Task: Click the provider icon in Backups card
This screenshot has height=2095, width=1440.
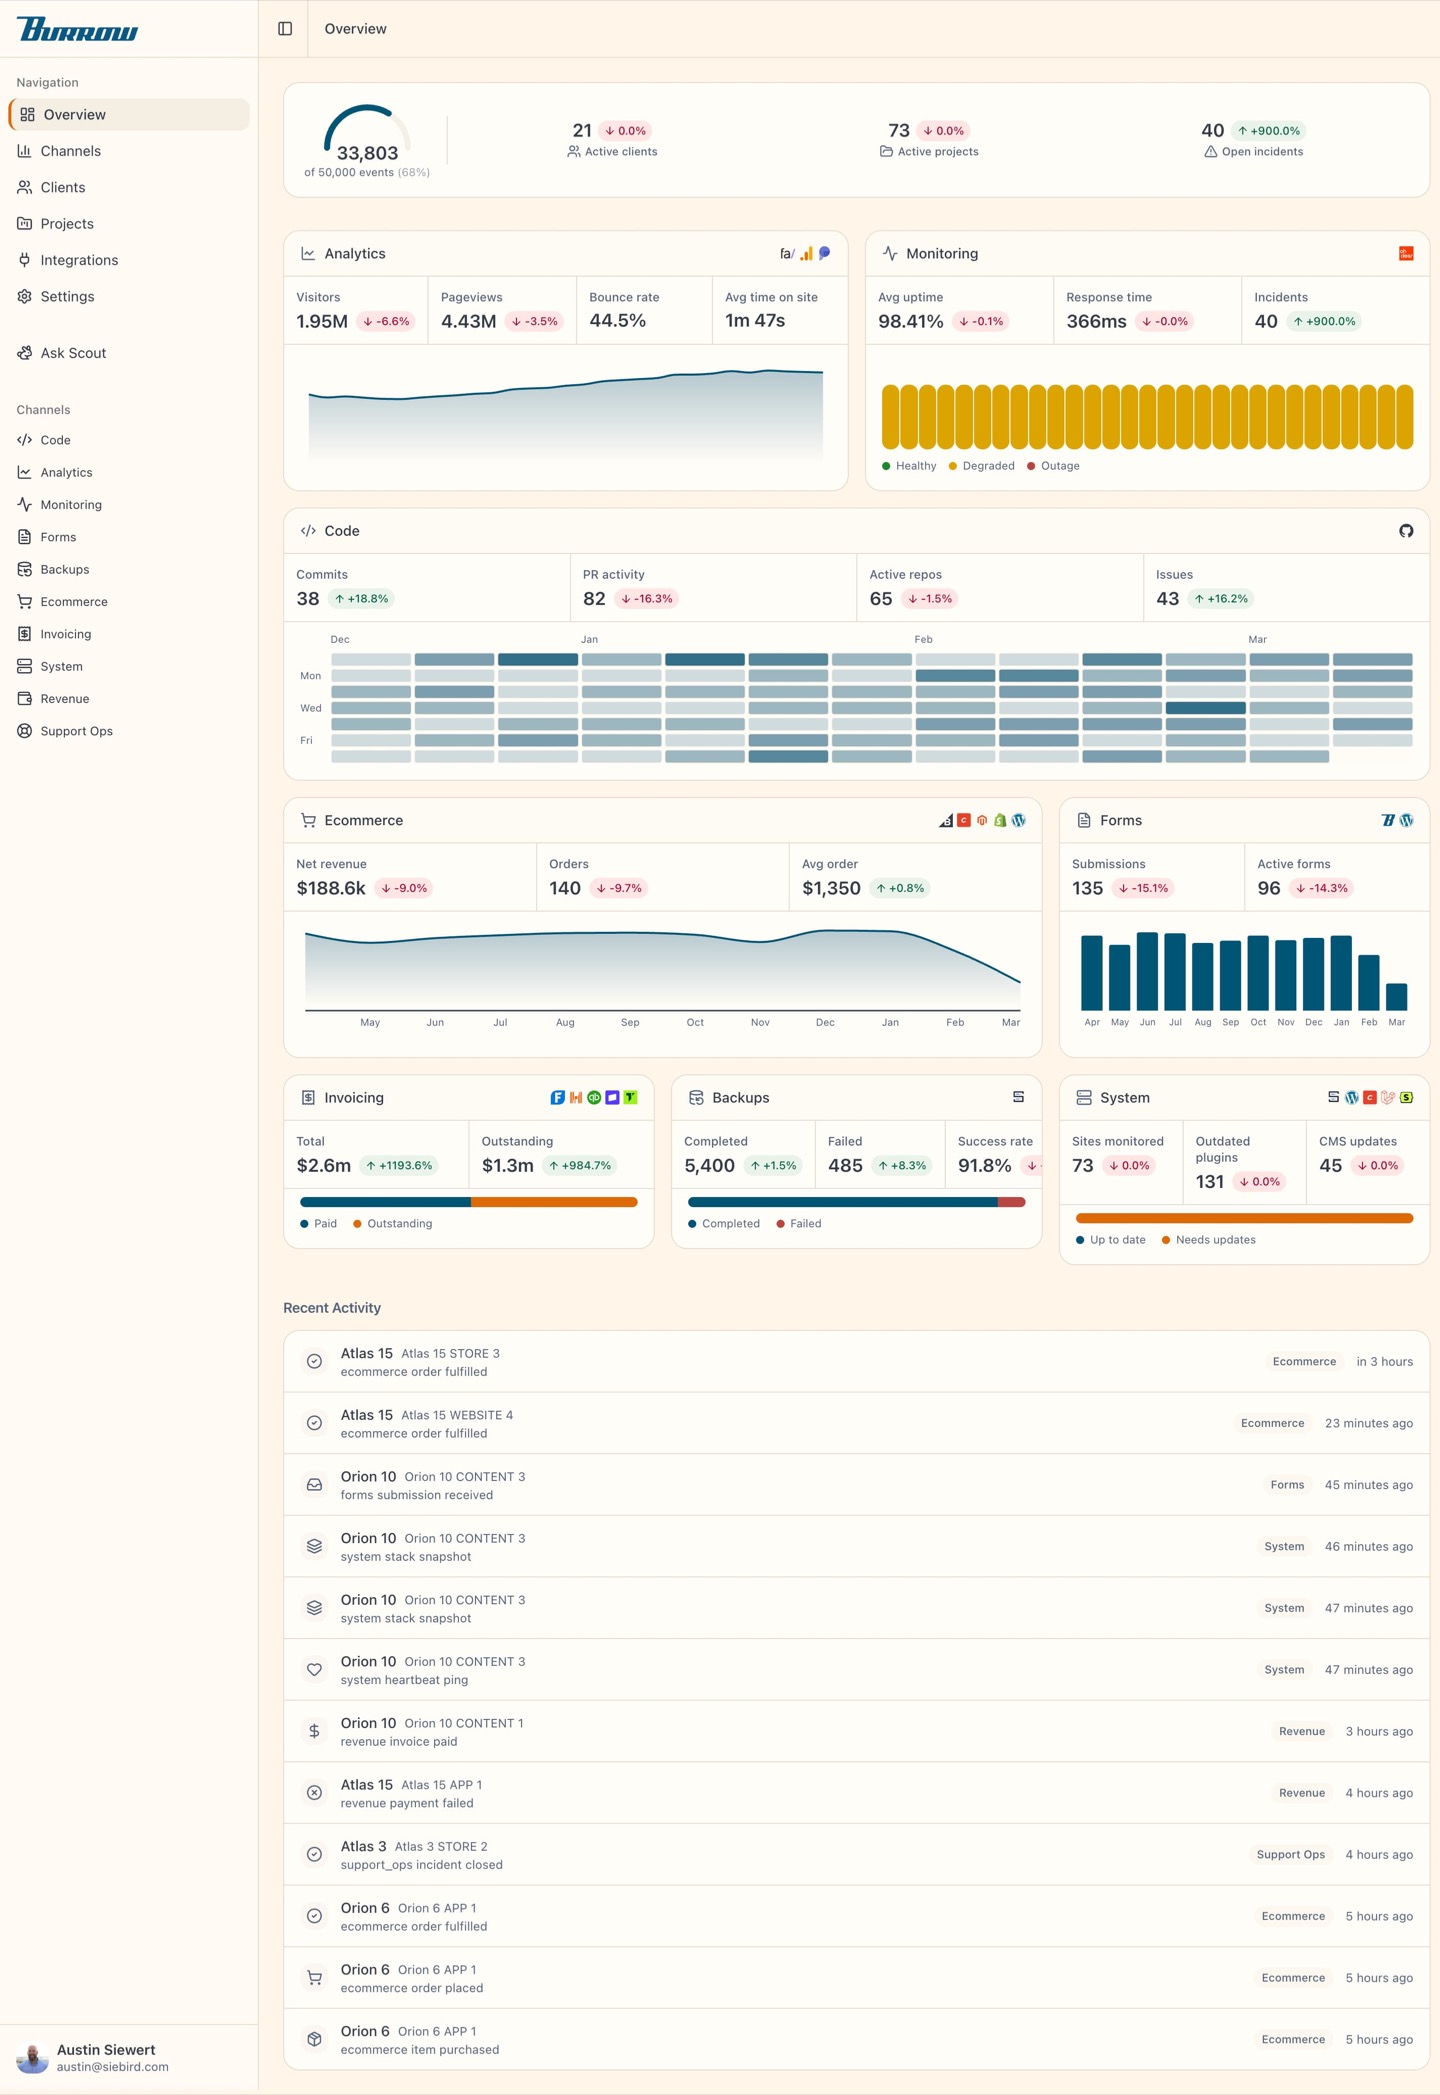Action: [x=1018, y=1097]
